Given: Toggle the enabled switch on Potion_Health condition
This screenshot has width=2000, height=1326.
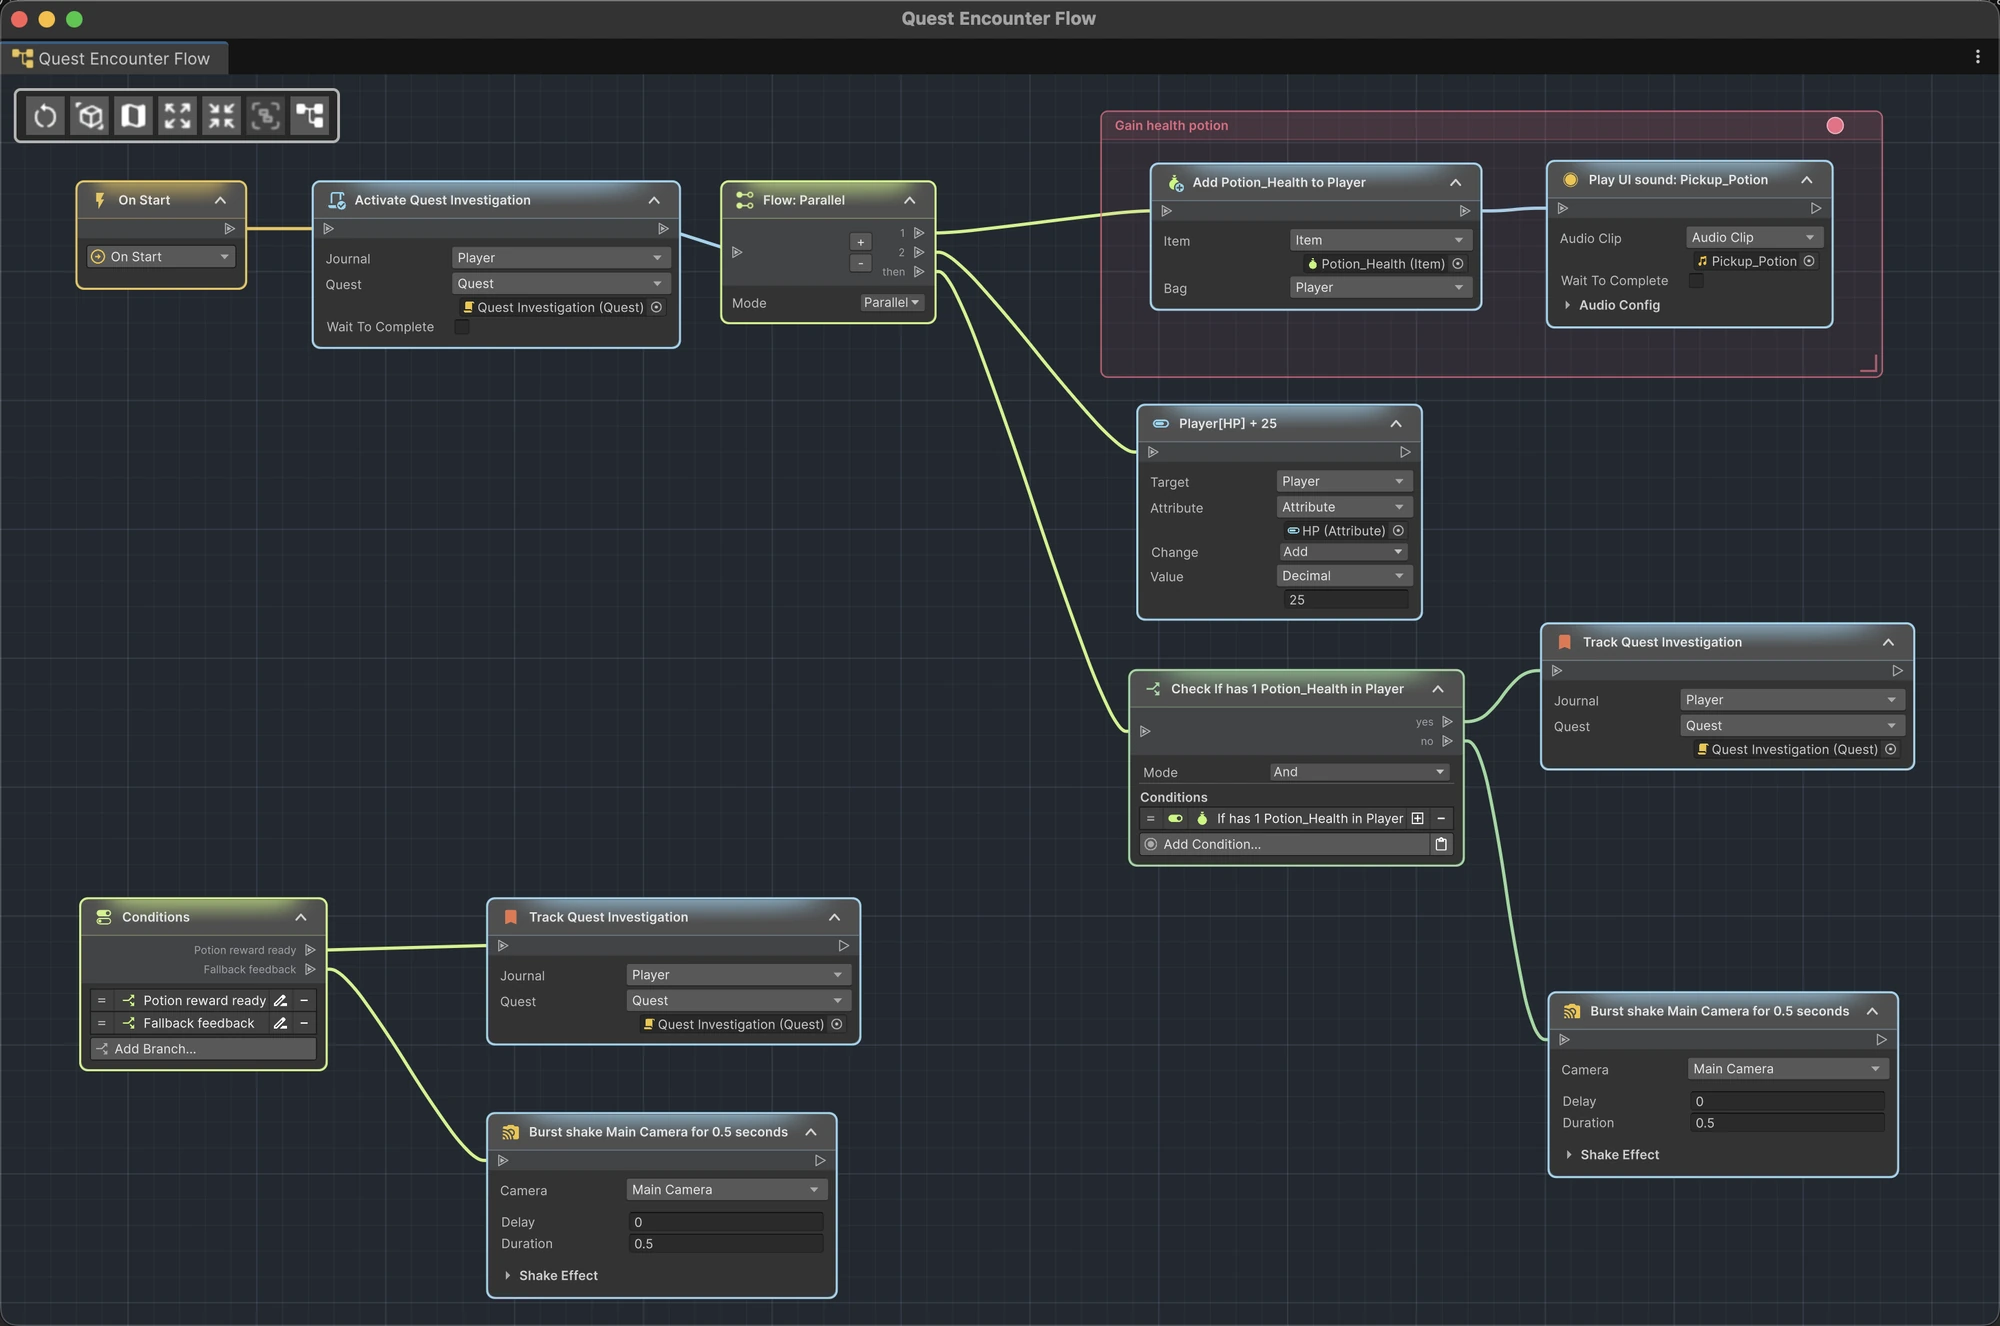Looking at the screenshot, I should pyautogui.click(x=1176, y=819).
